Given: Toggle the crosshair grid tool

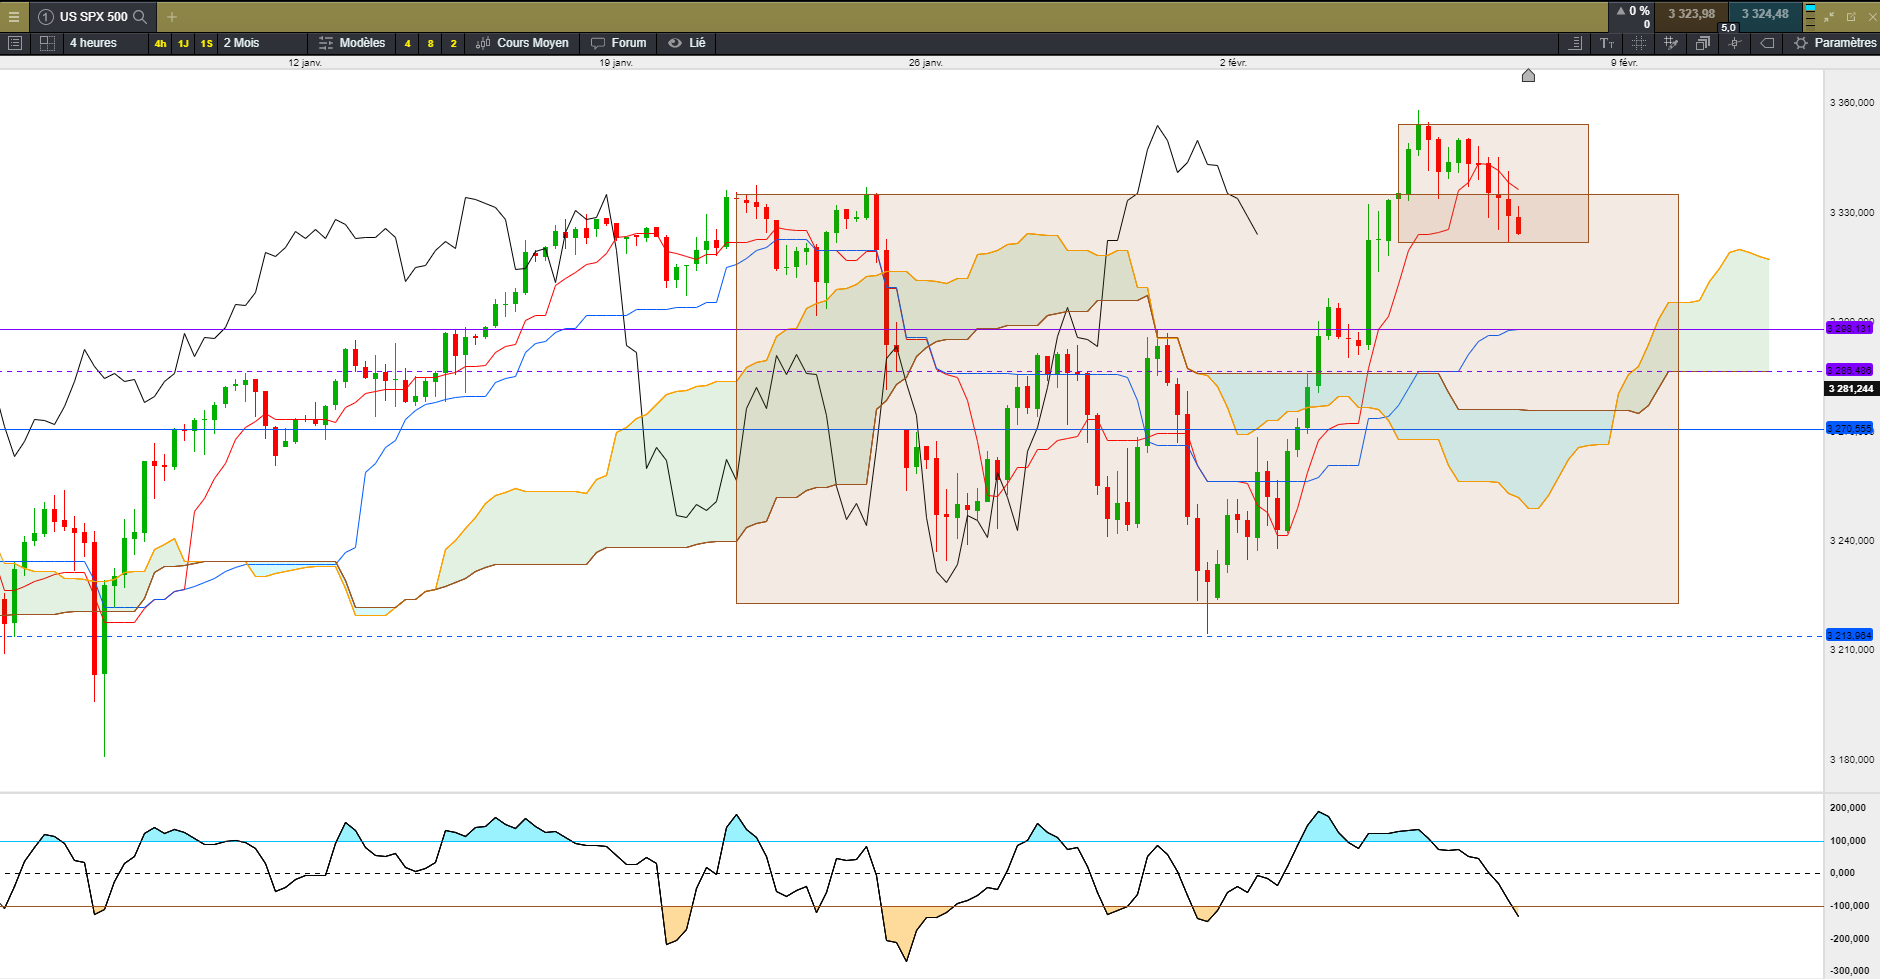Looking at the screenshot, I should [1639, 43].
